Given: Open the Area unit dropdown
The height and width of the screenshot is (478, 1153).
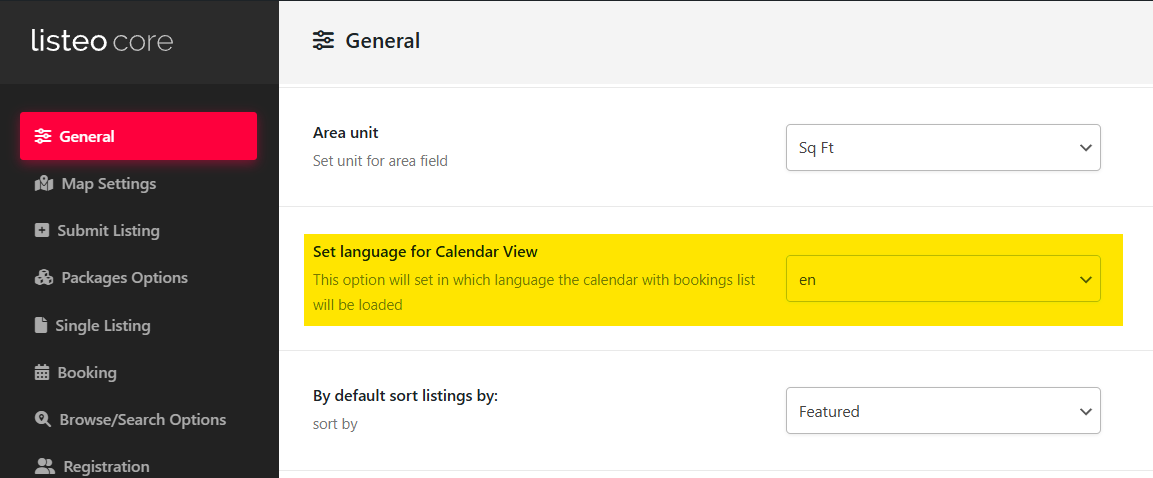Looking at the screenshot, I should click(x=943, y=148).
